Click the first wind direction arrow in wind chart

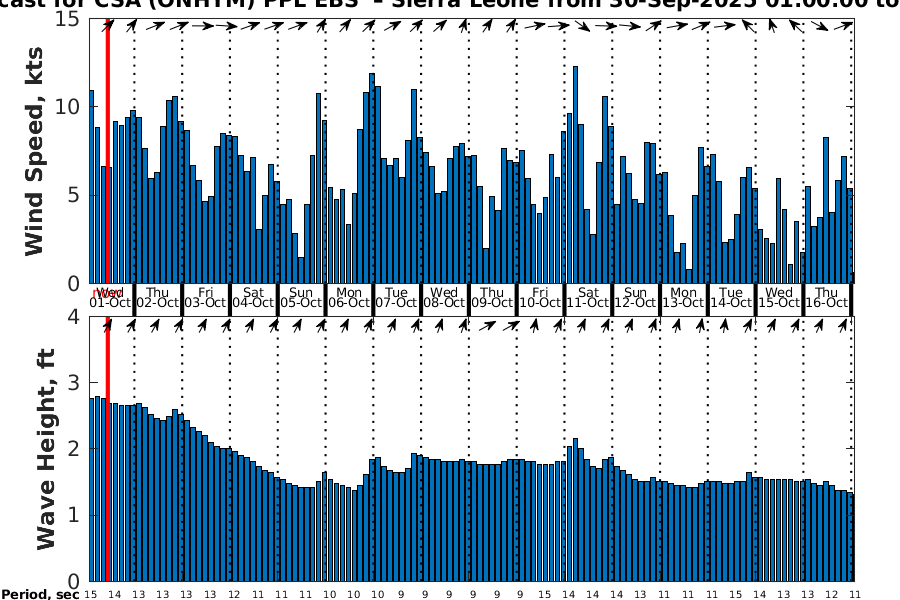[107, 25]
